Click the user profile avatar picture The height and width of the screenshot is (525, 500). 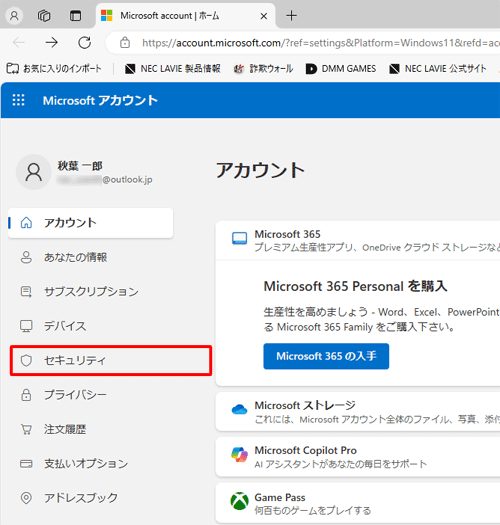(x=33, y=172)
